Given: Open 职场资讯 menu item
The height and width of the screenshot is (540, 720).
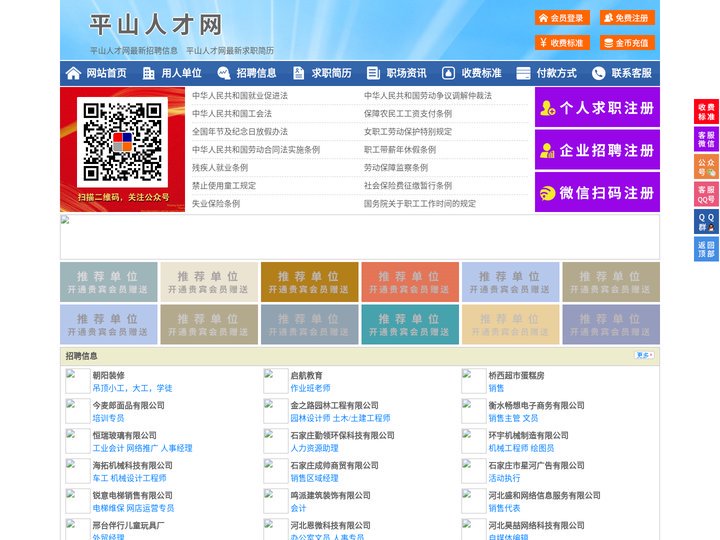Looking at the screenshot, I should pos(406,73).
